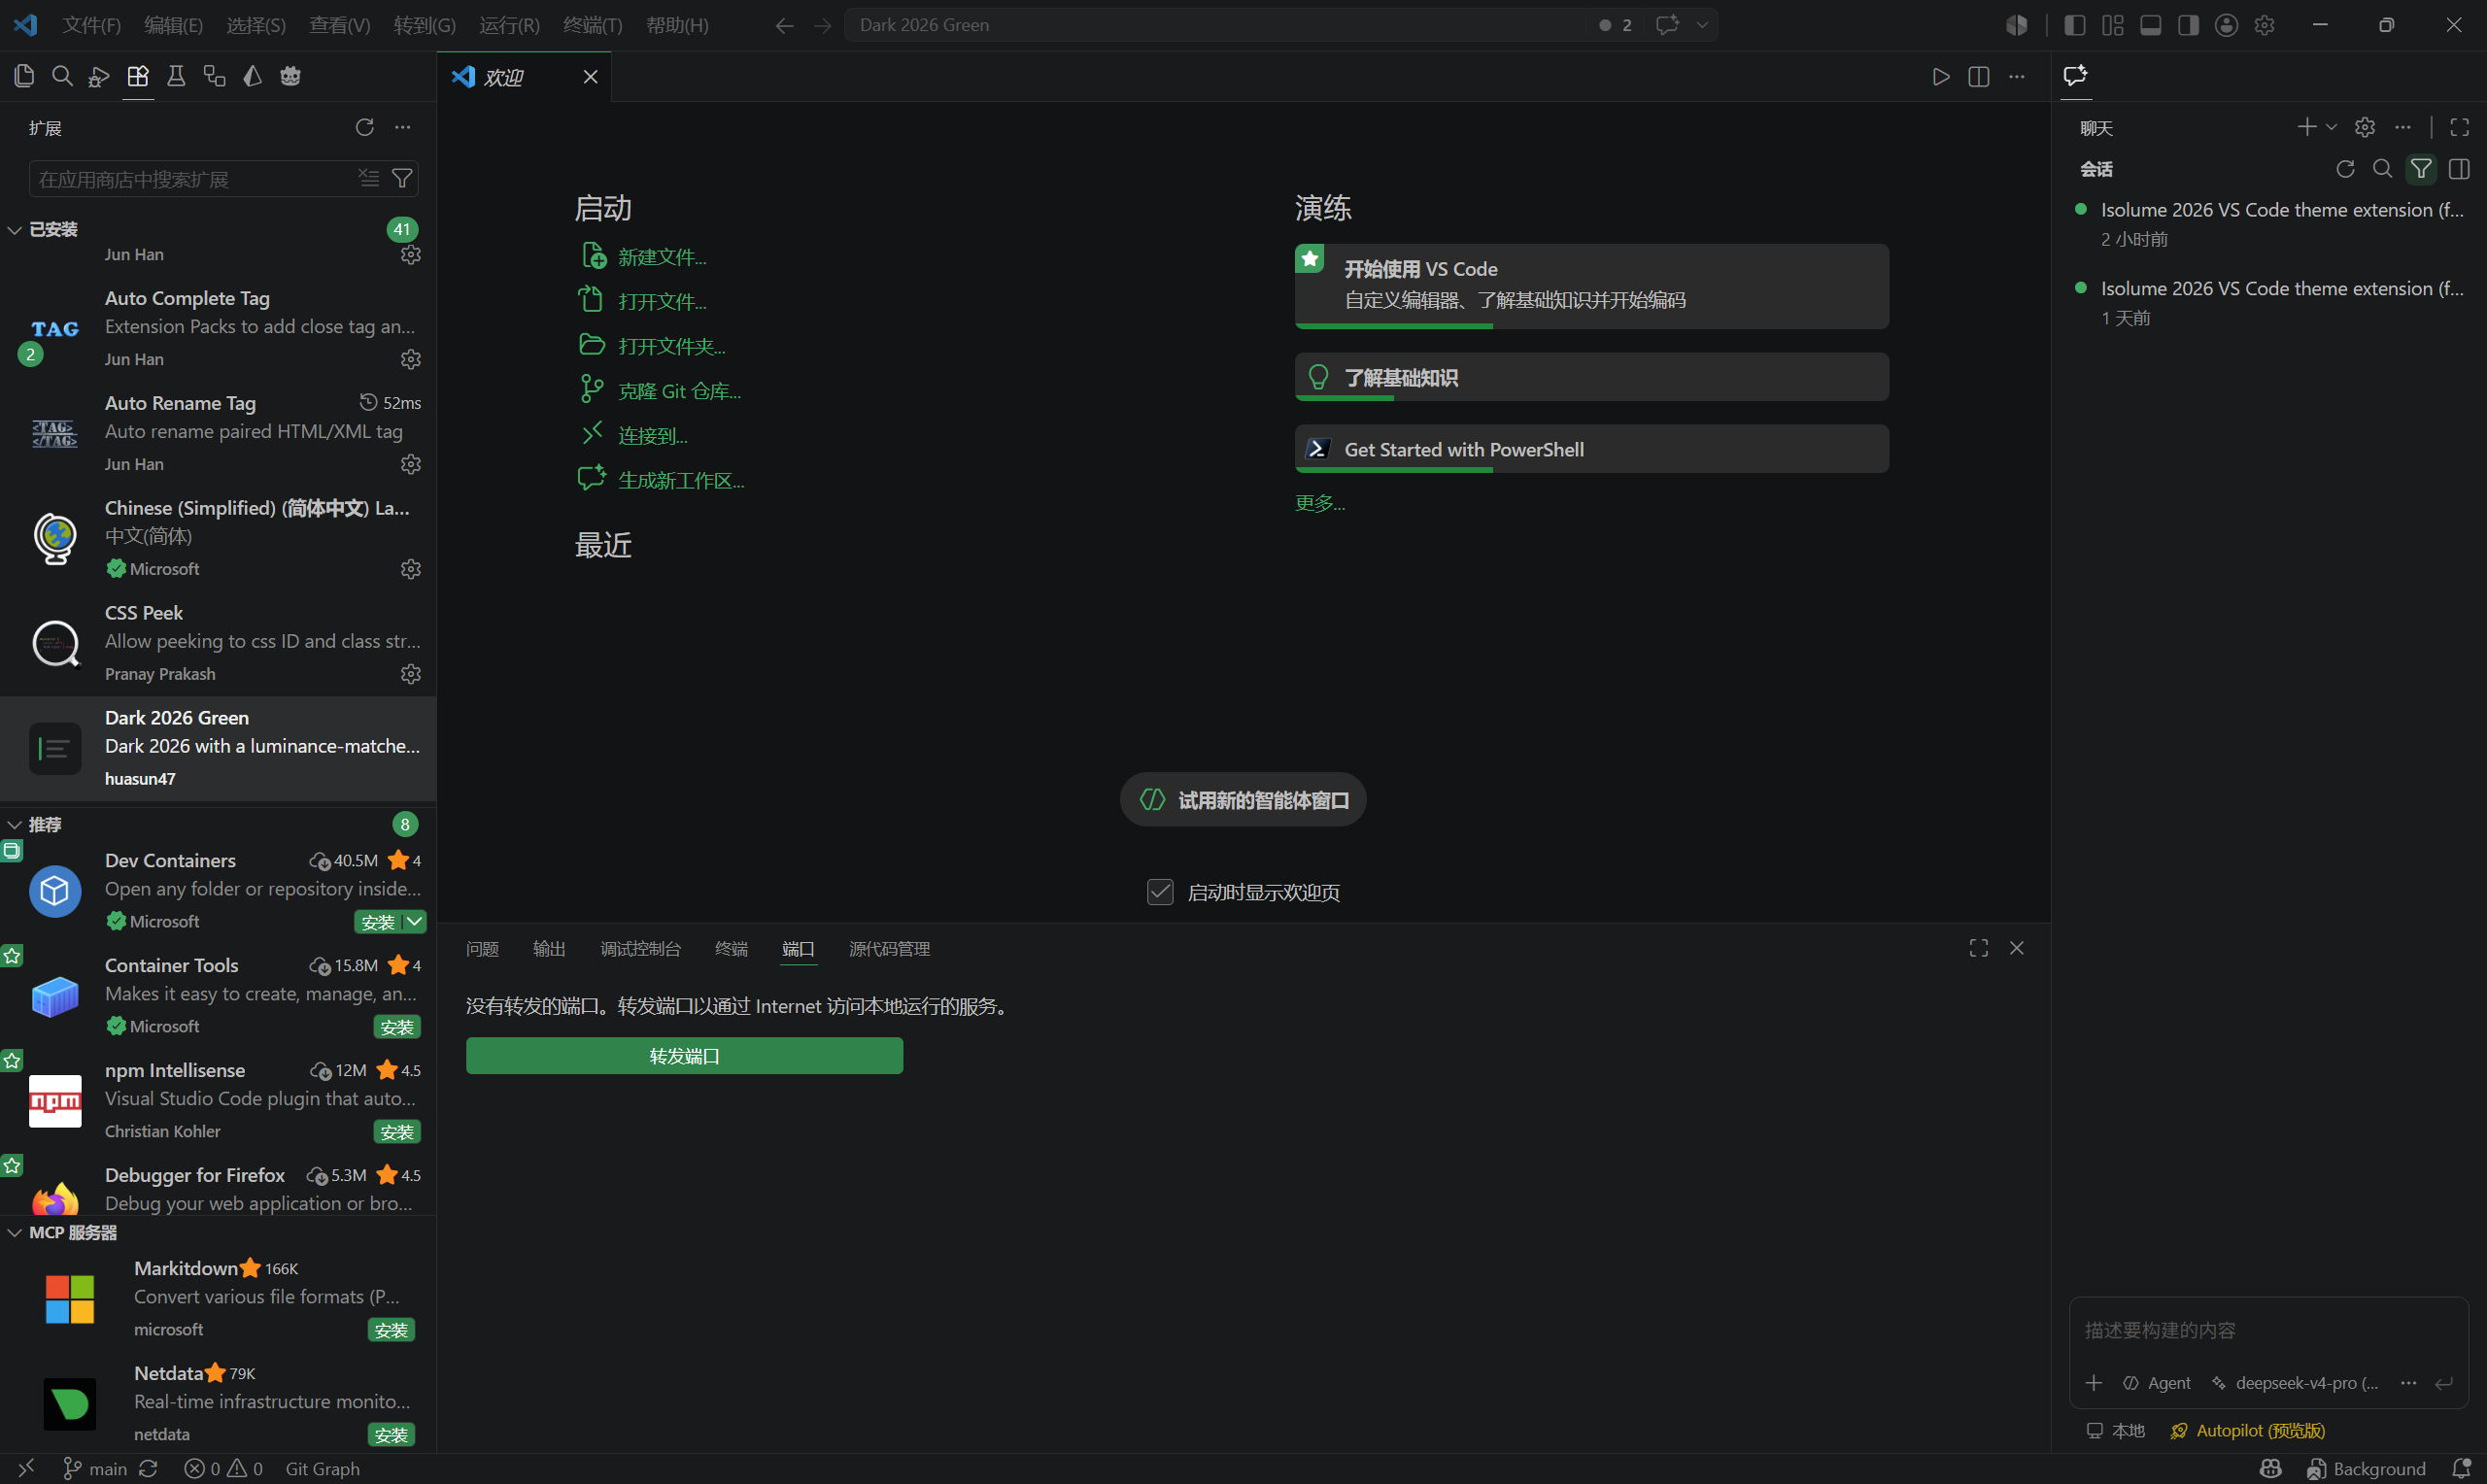
Task: Open the Godot tools view icon
Action: pos(290,76)
